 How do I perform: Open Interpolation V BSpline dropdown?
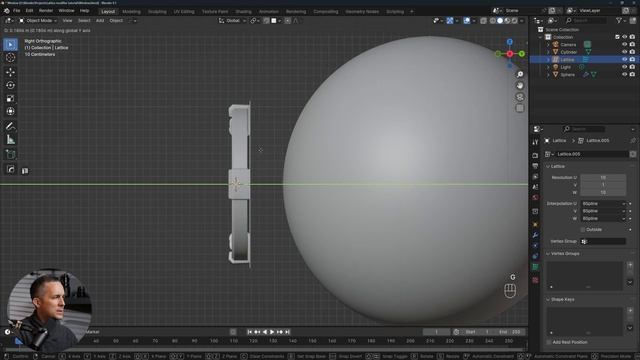(x=603, y=211)
